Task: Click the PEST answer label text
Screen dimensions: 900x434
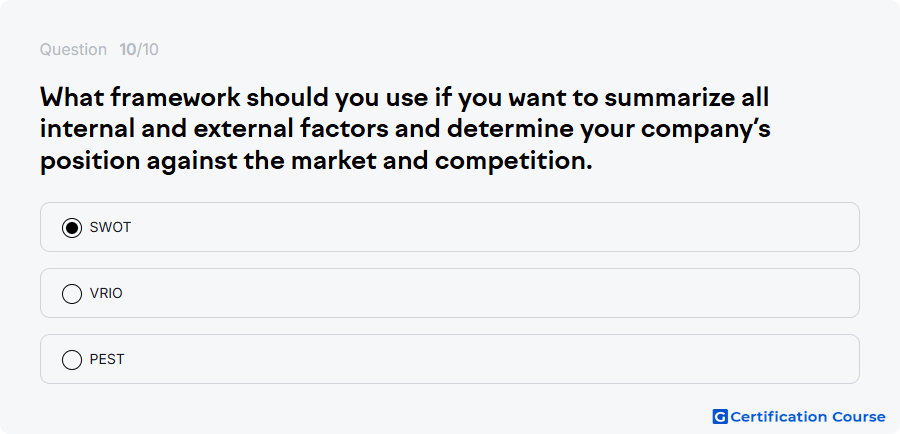Action: tap(107, 359)
